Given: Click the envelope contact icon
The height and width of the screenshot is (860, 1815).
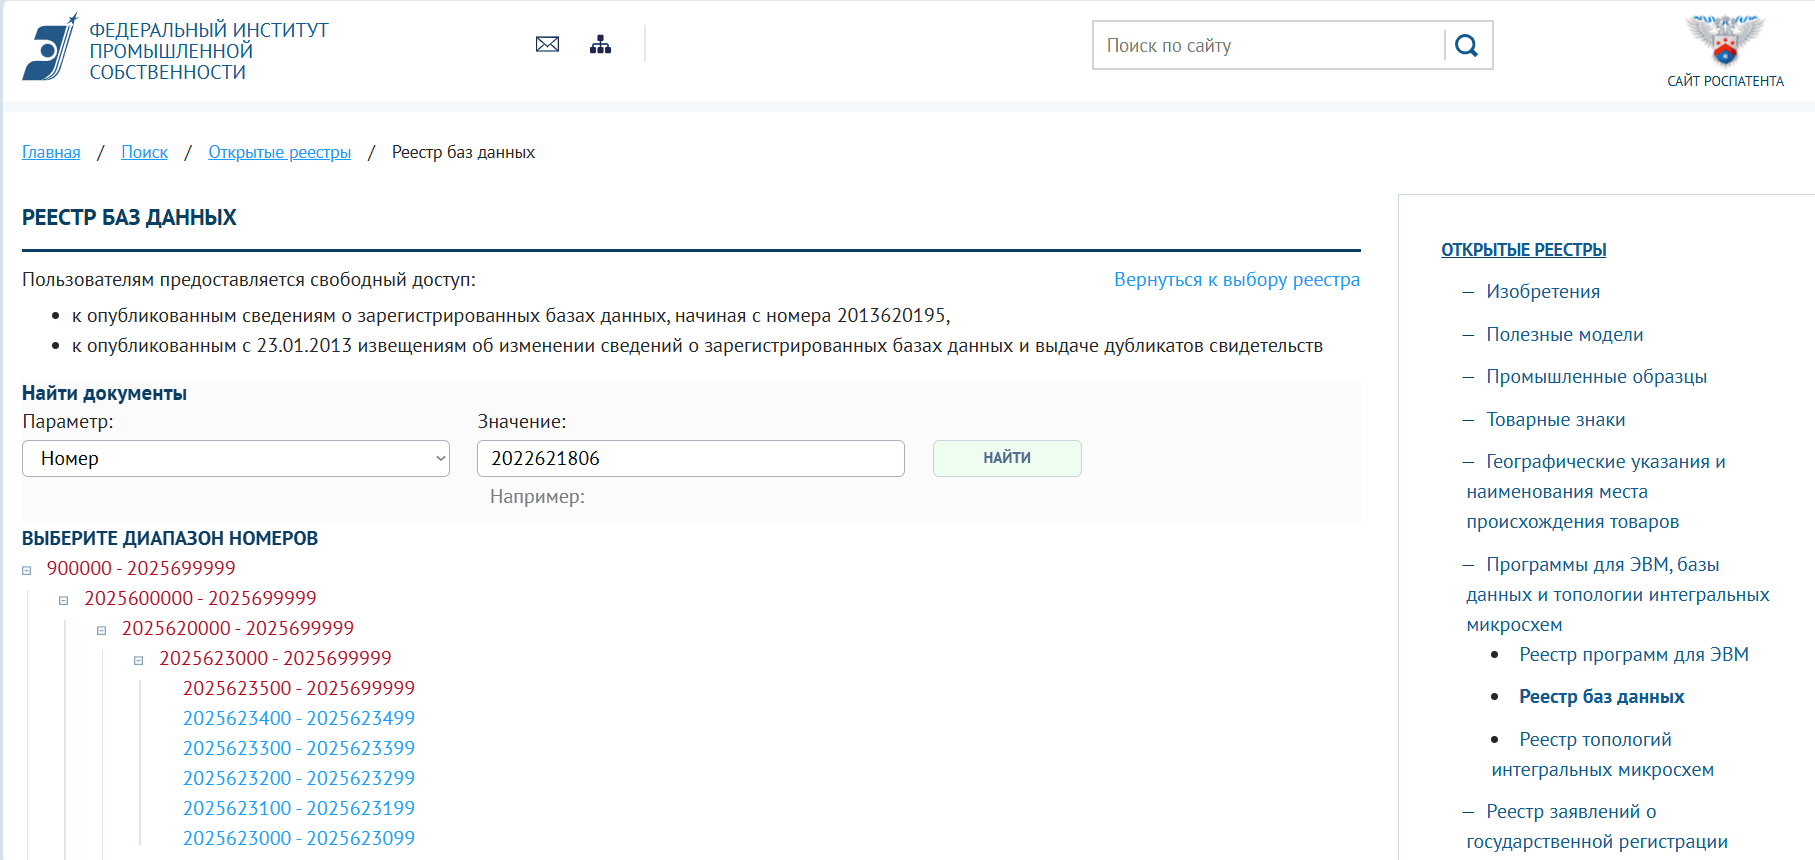Looking at the screenshot, I should (x=547, y=44).
